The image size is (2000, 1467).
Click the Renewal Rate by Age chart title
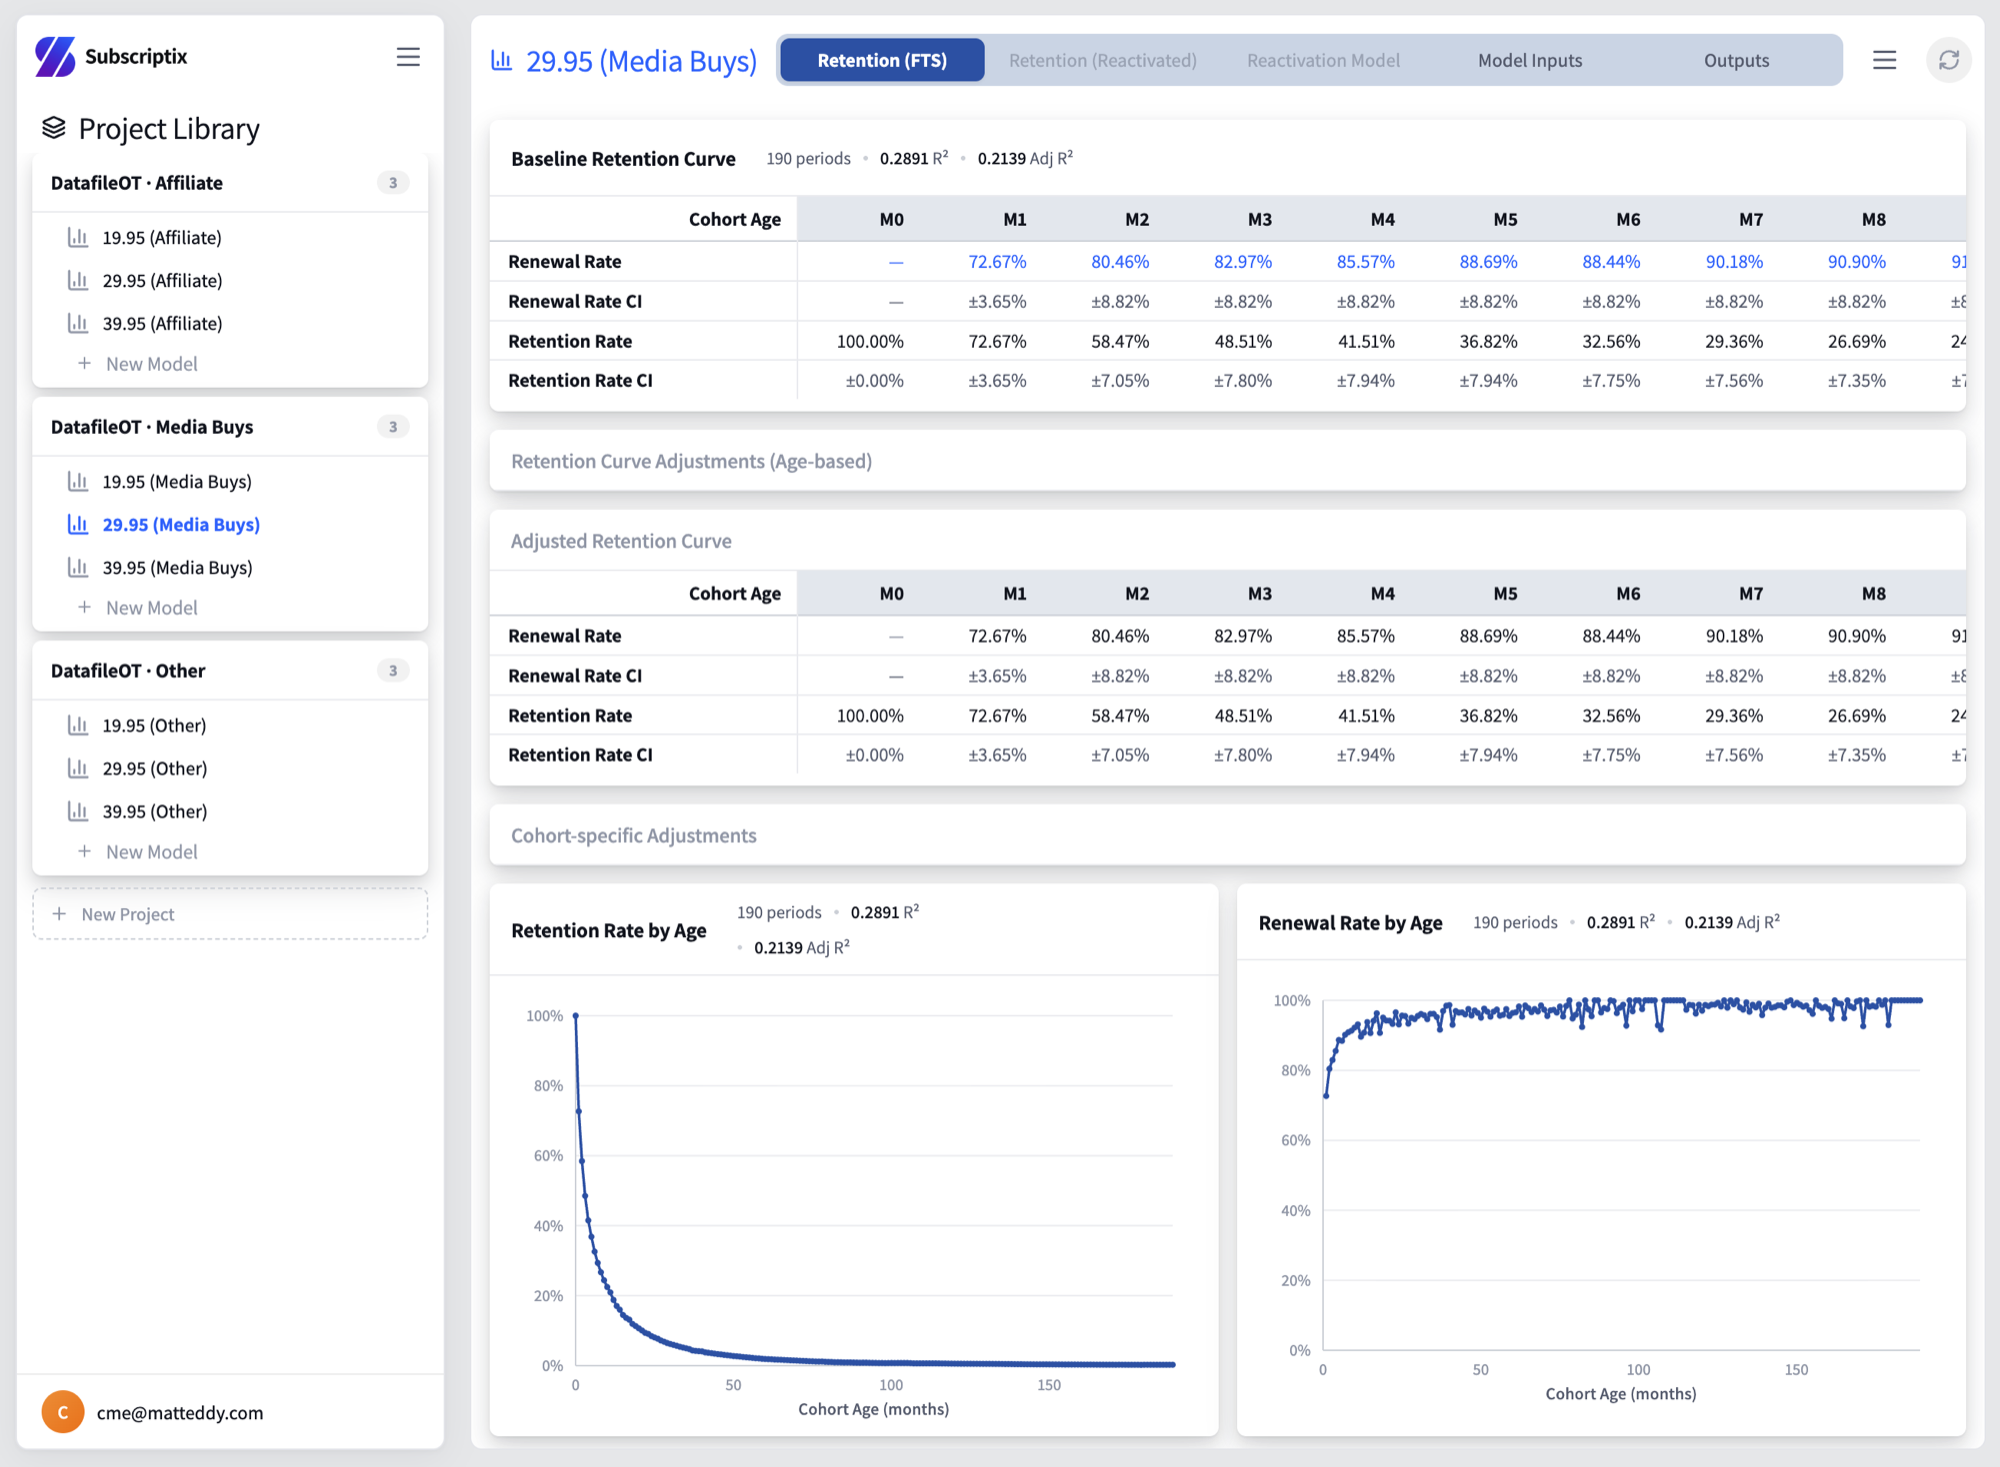pos(1350,922)
